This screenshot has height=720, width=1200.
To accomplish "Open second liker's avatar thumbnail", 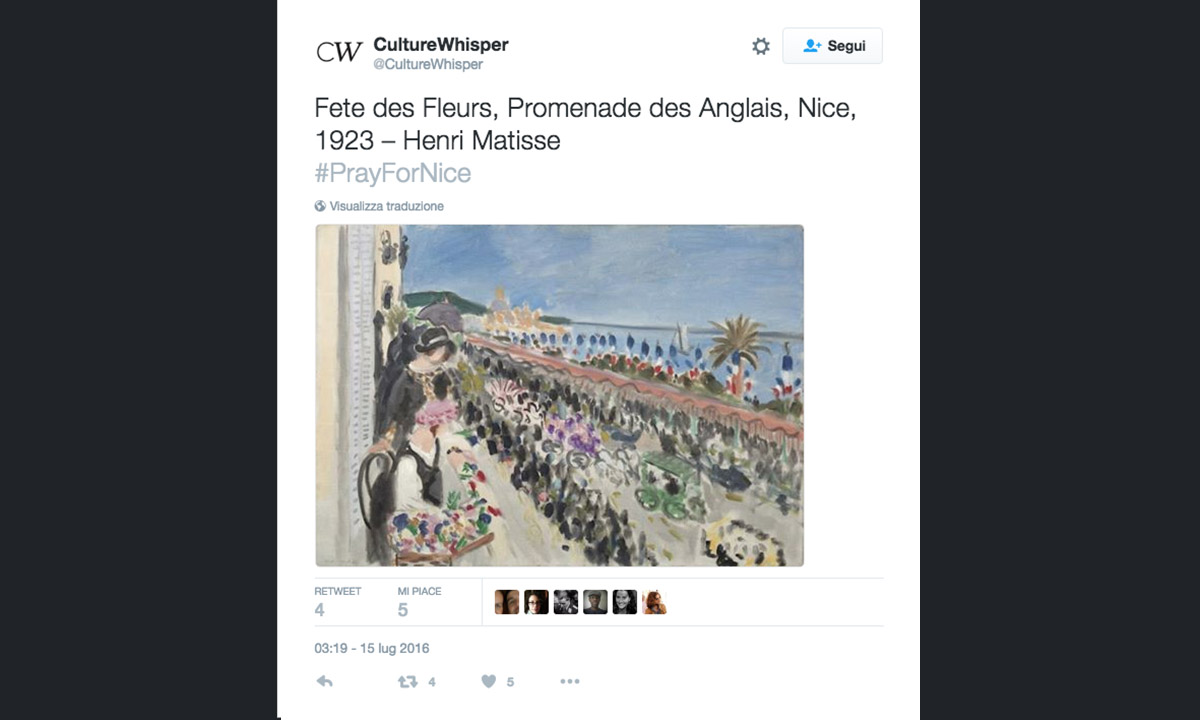I will (x=536, y=602).
